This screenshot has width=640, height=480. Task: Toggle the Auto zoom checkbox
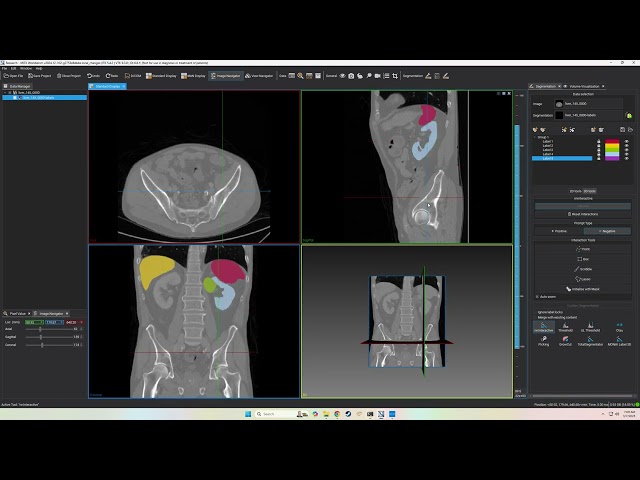(x=537, y=297)
